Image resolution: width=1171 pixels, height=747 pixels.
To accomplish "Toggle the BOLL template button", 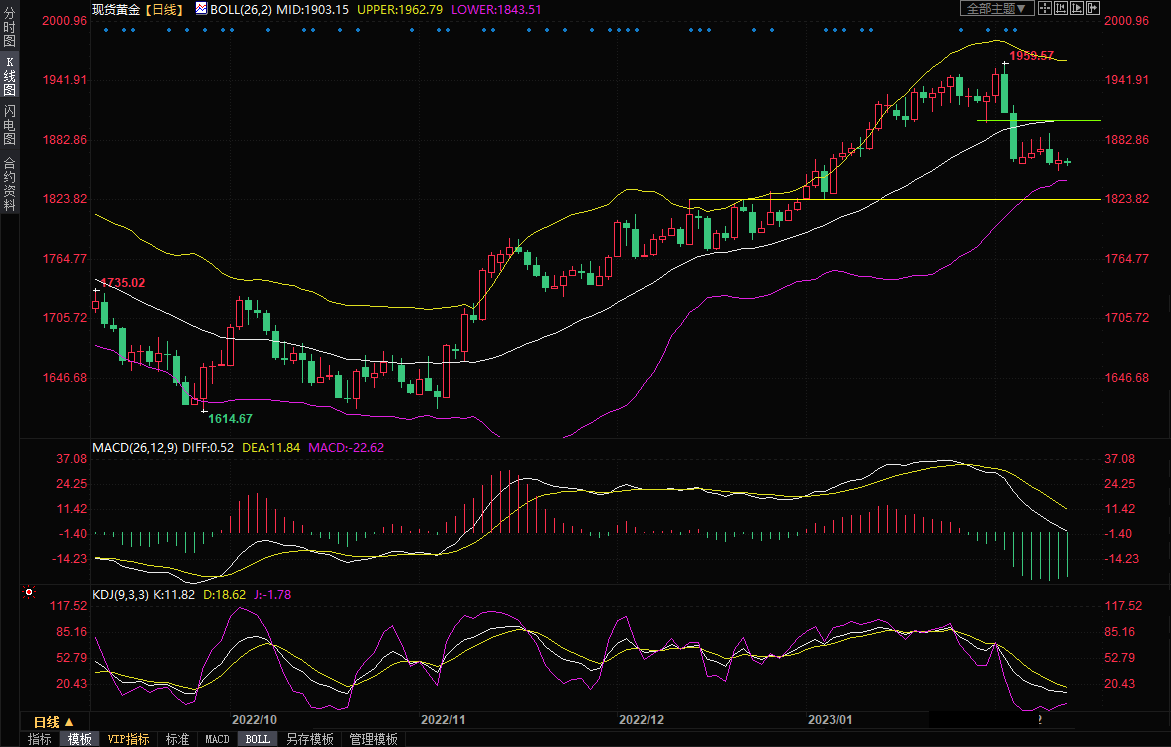I will click(257, 739).
